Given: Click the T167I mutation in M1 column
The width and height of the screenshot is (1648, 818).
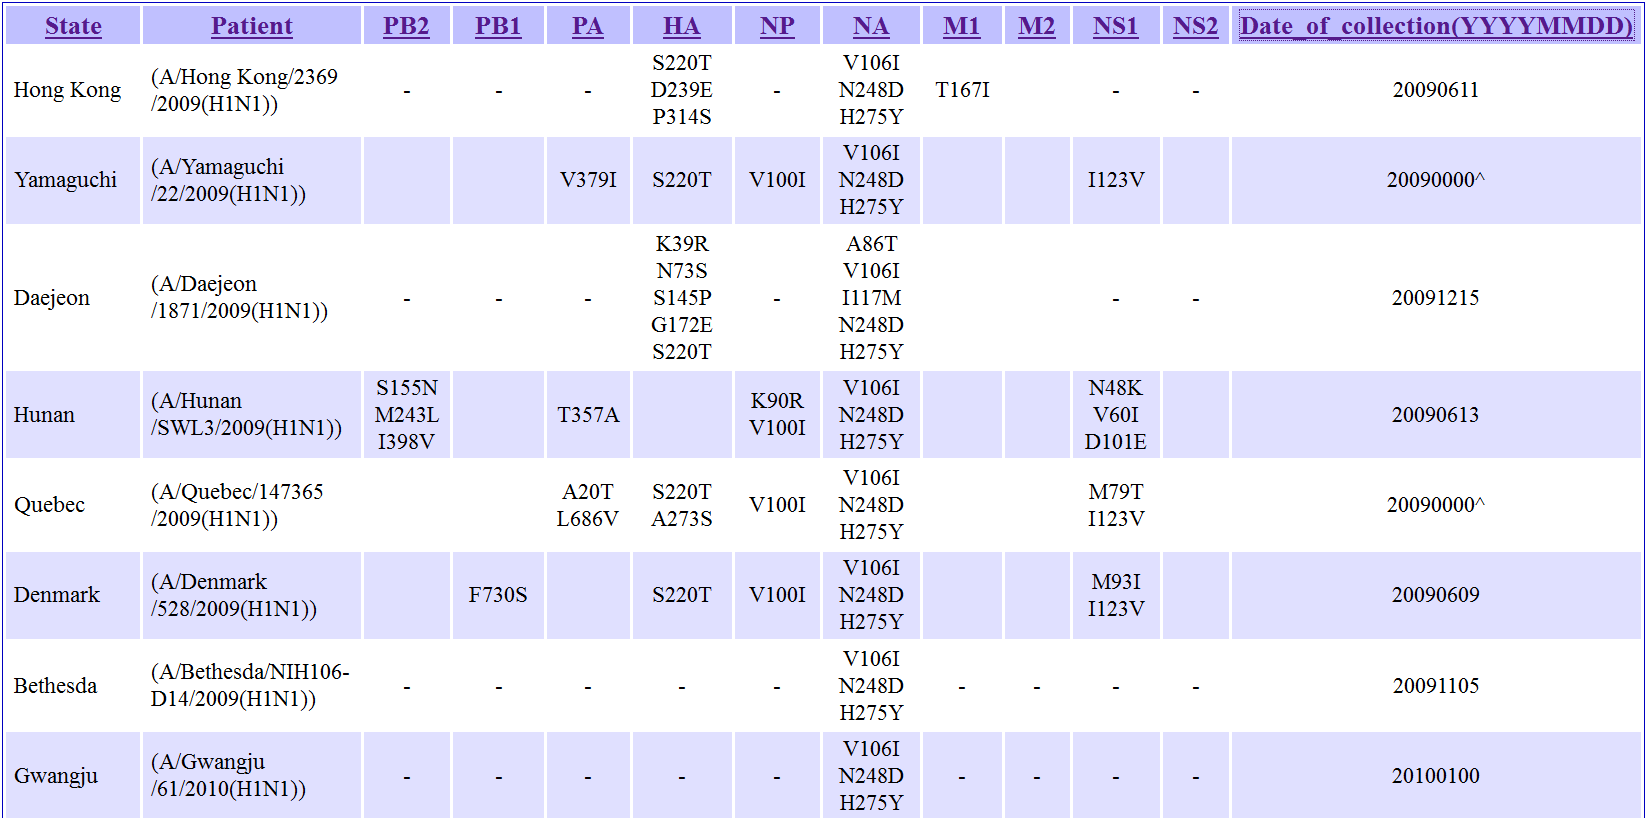Looking at the screenshot, I should [x=962, y=90].
